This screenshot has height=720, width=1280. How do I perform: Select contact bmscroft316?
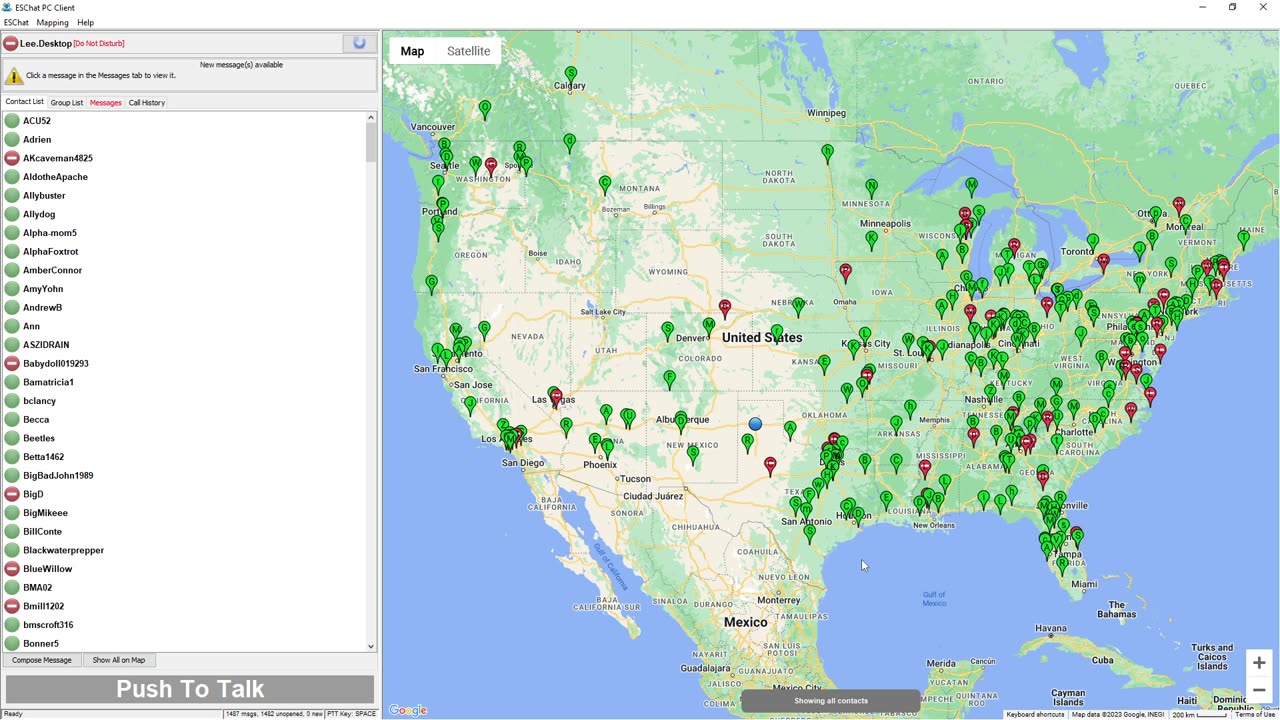48,625
